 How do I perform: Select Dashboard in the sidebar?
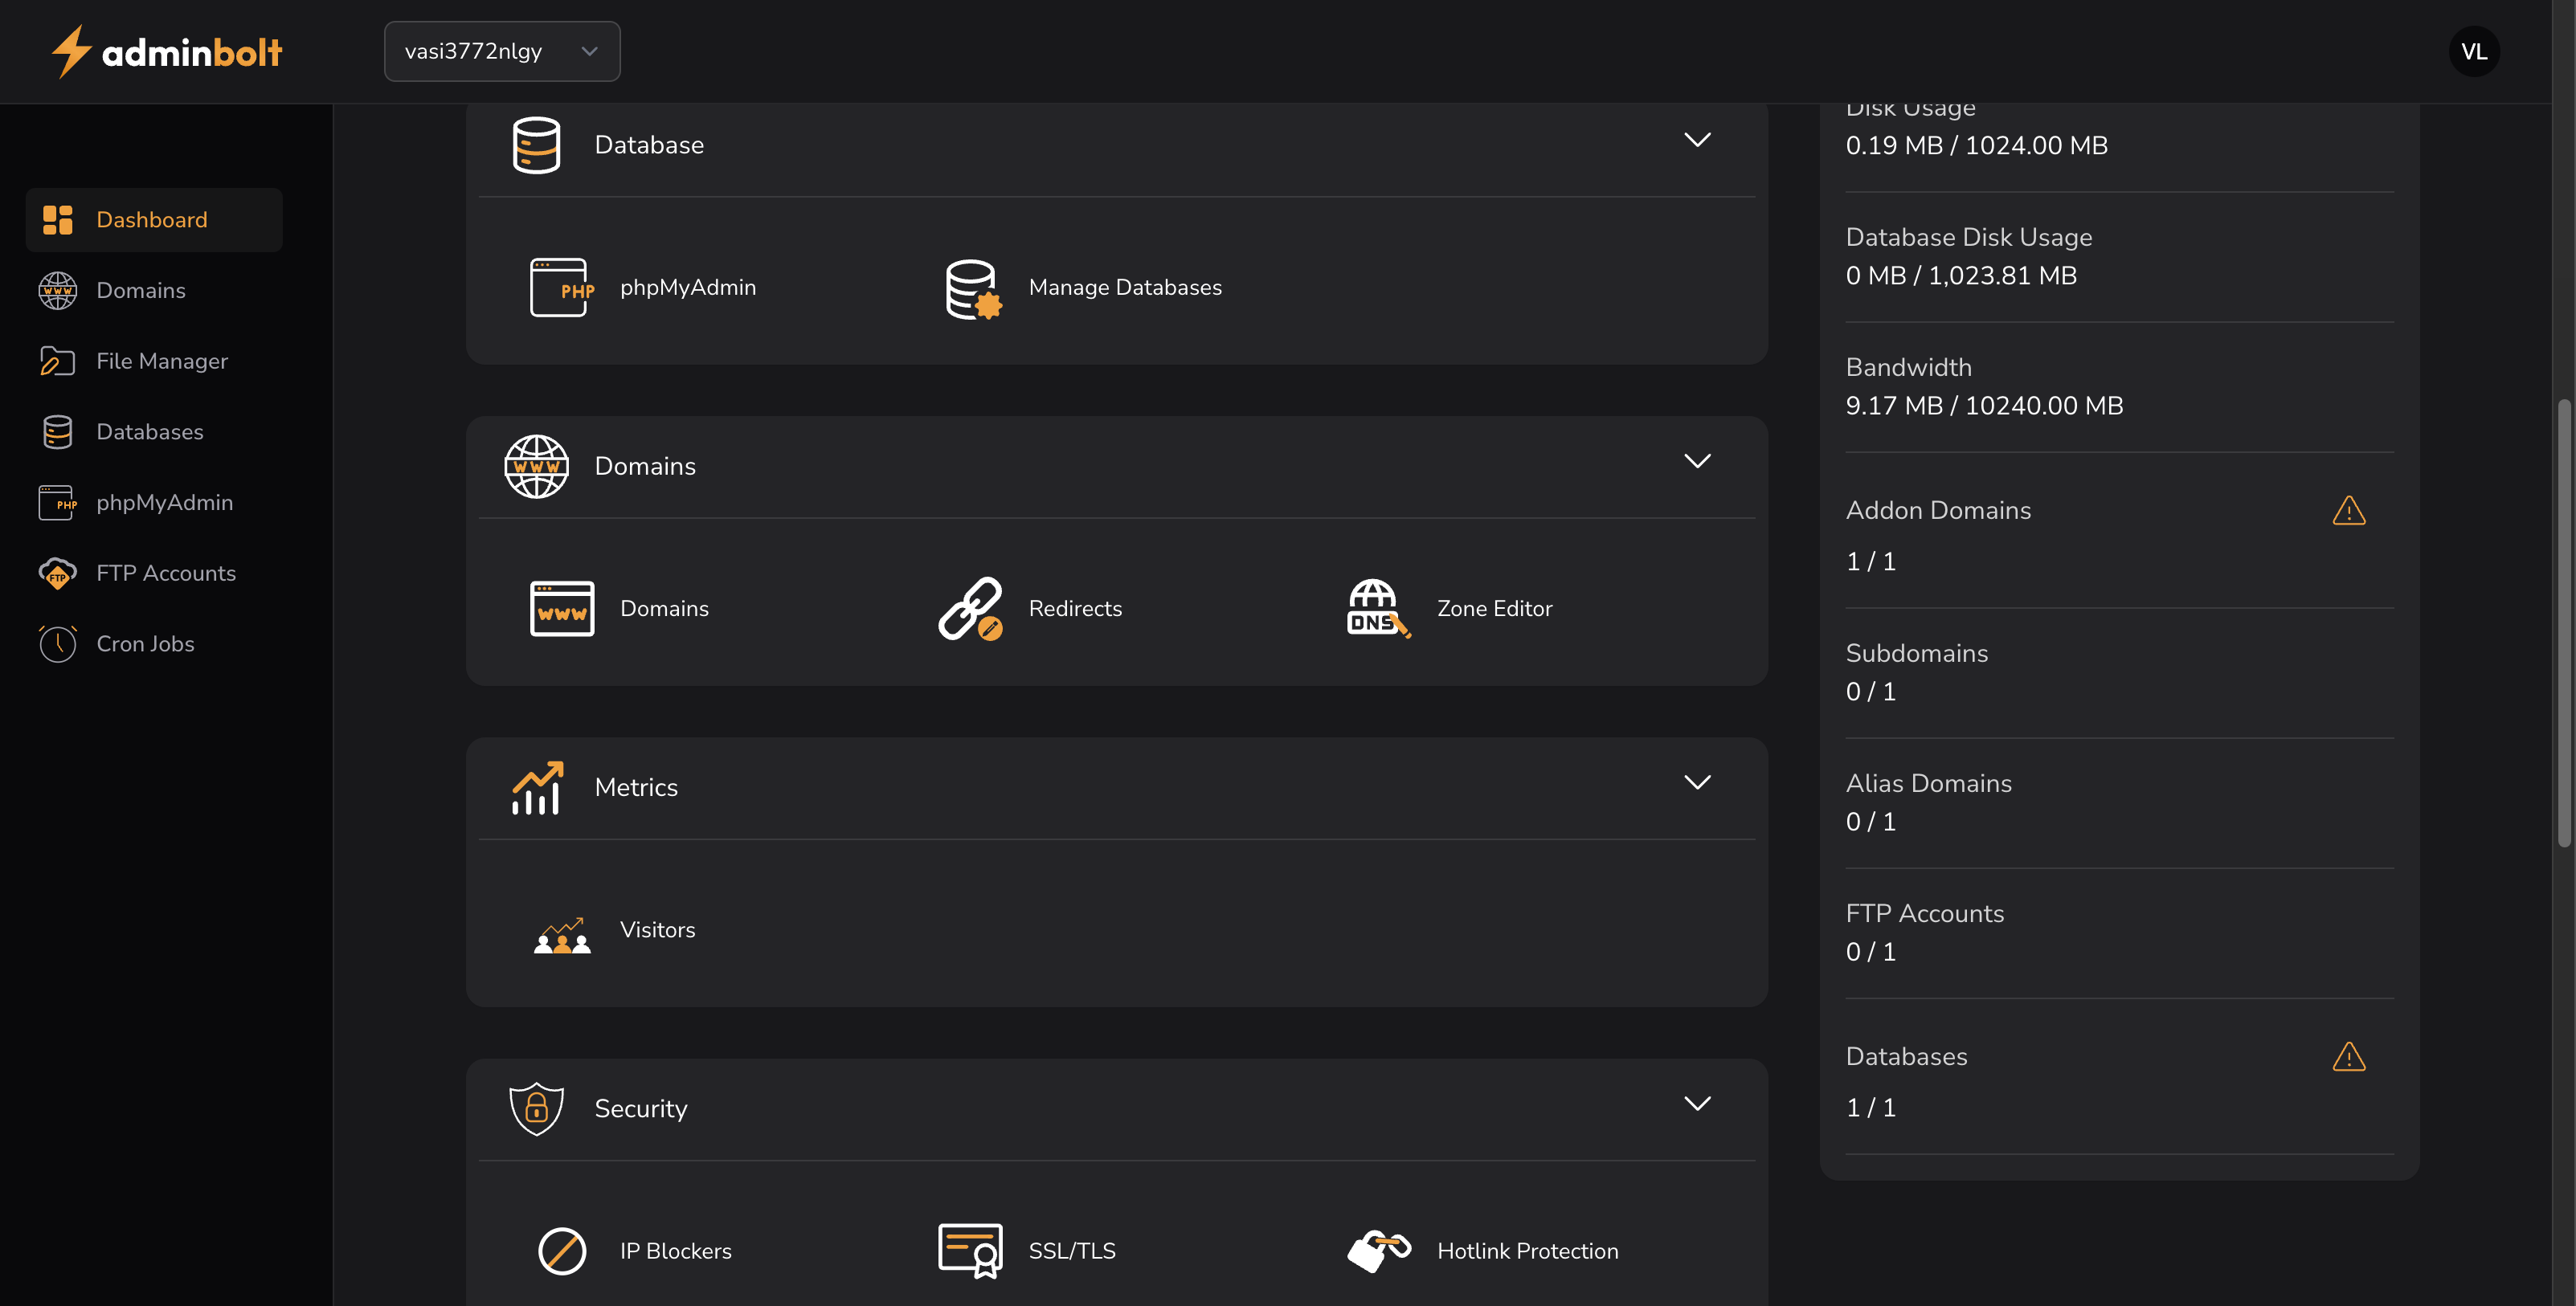(x=151, y=219)
